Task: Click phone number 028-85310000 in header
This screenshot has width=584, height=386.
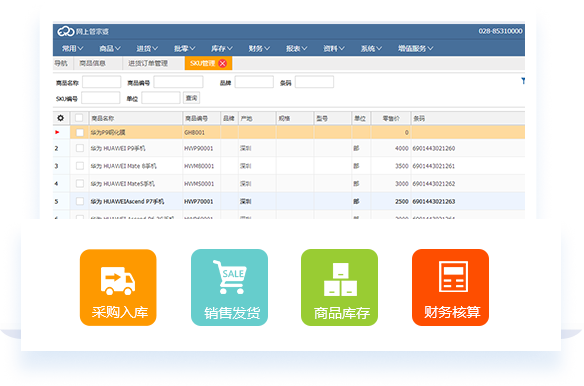Action: 500,31
